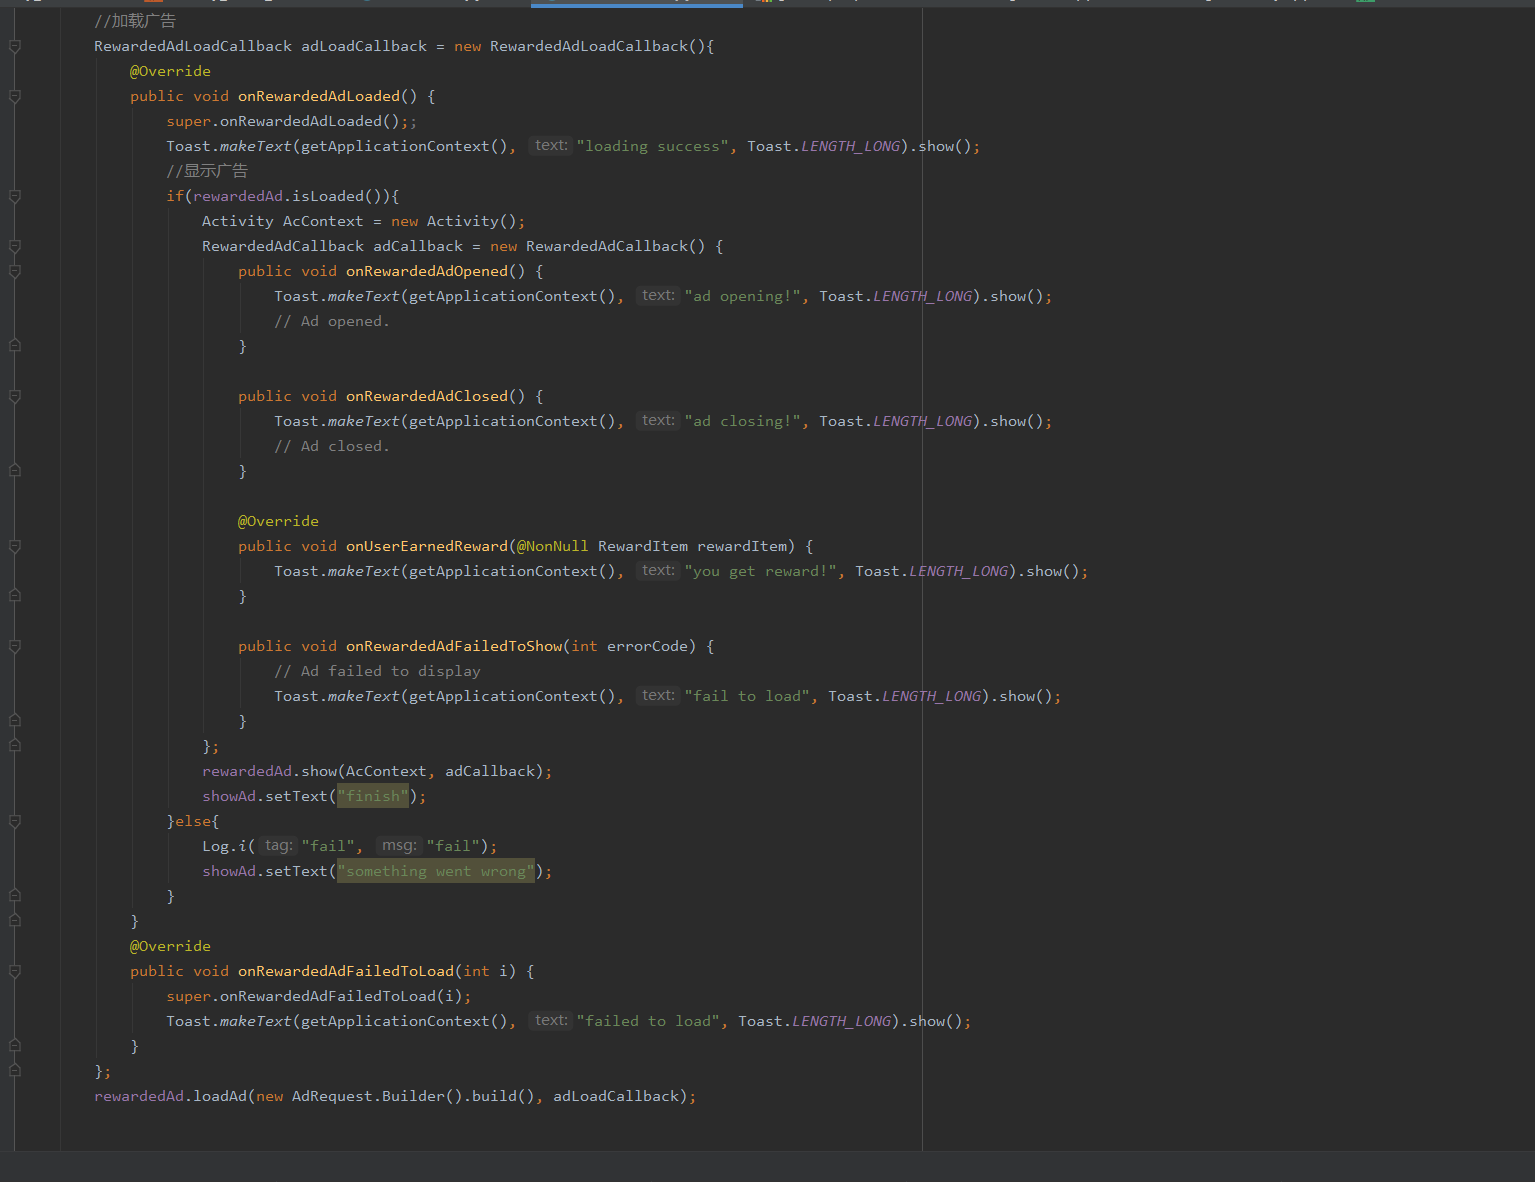This screenshot has width=1535, height=1182.
Task: Click the RewardItem rewardItem parameter
Action: point(693,546)
